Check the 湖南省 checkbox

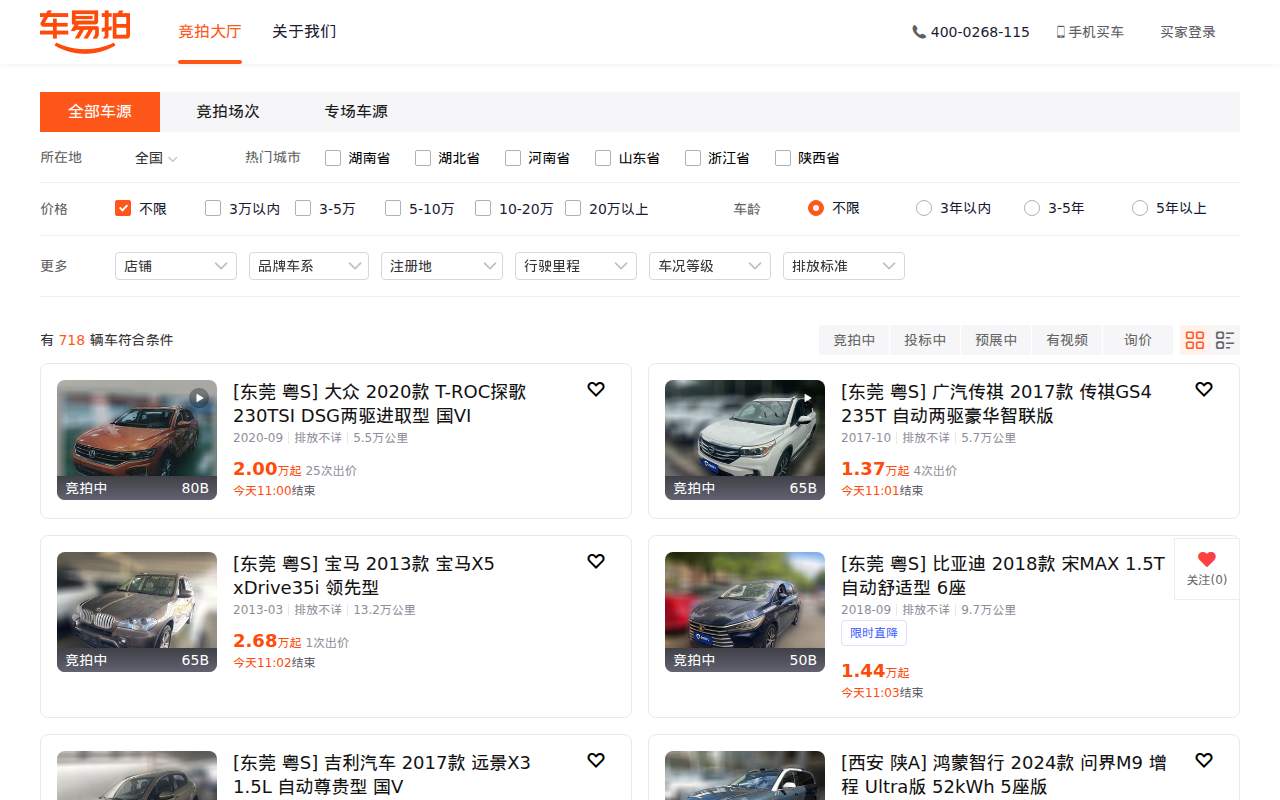(x=333, y=158)
